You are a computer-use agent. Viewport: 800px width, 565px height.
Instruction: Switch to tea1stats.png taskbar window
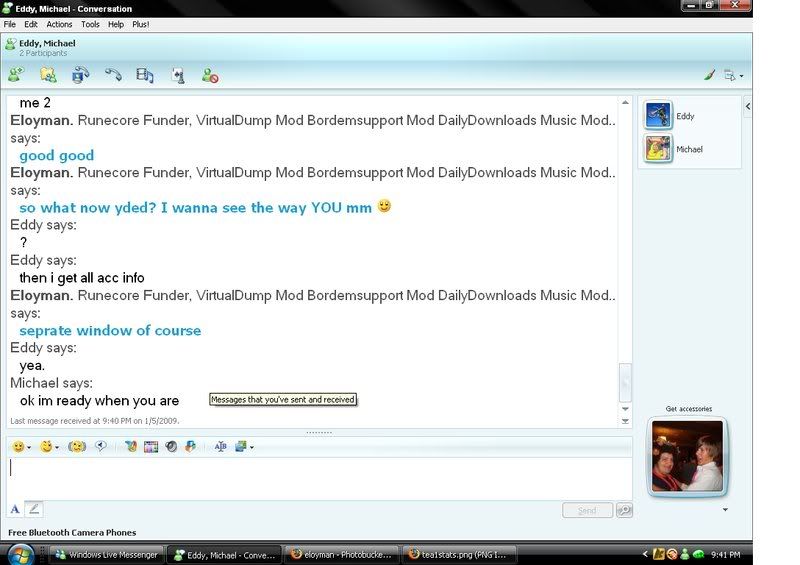(x=459, y=555)
